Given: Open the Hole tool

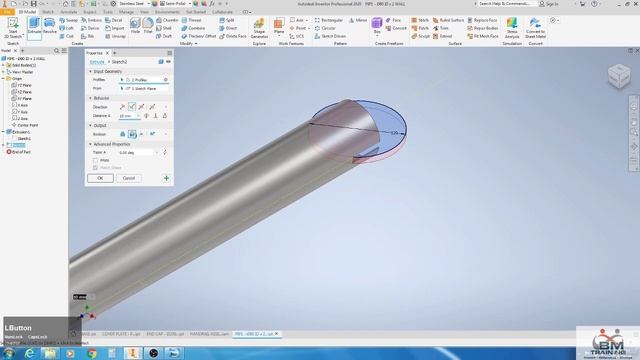Looking at the screenshot, I should (135, 26).
